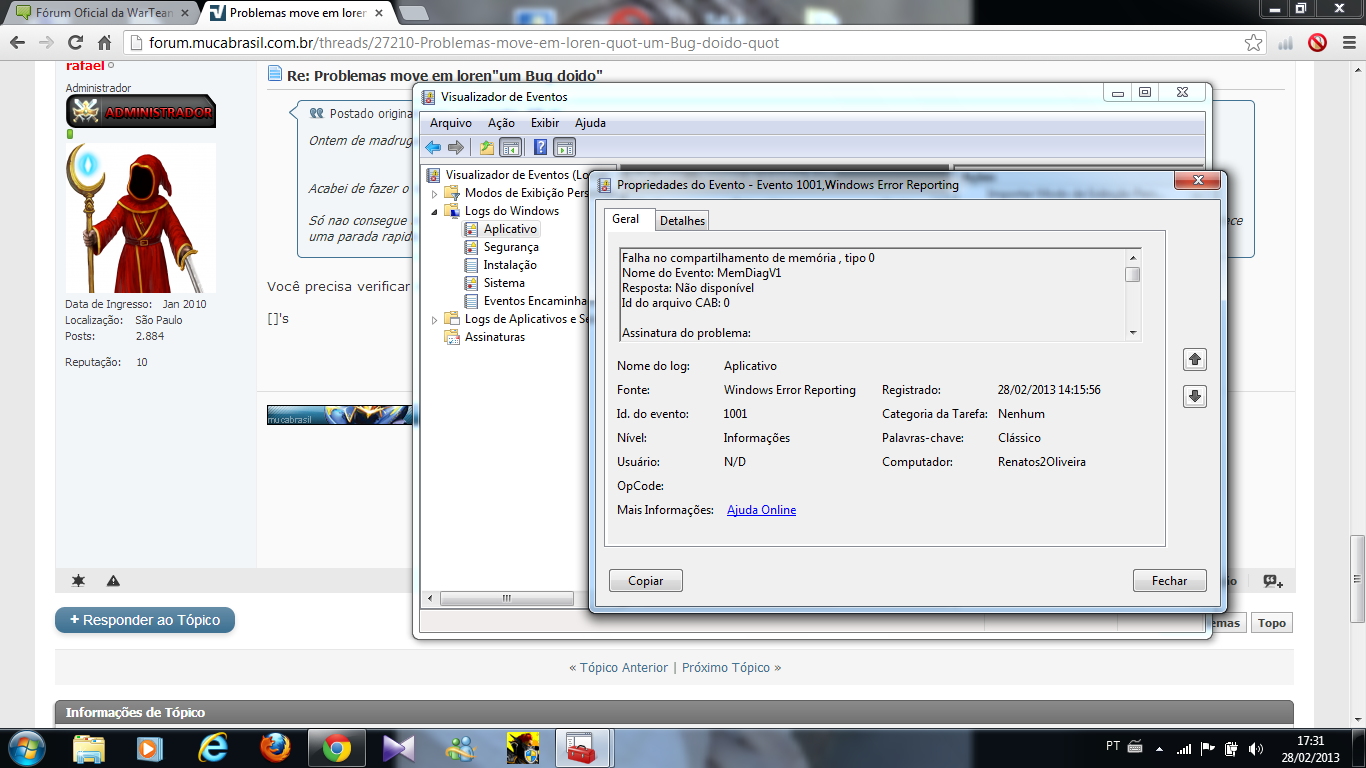
Task: Bookmark this page with the star icon
Action: [1253, 43]
